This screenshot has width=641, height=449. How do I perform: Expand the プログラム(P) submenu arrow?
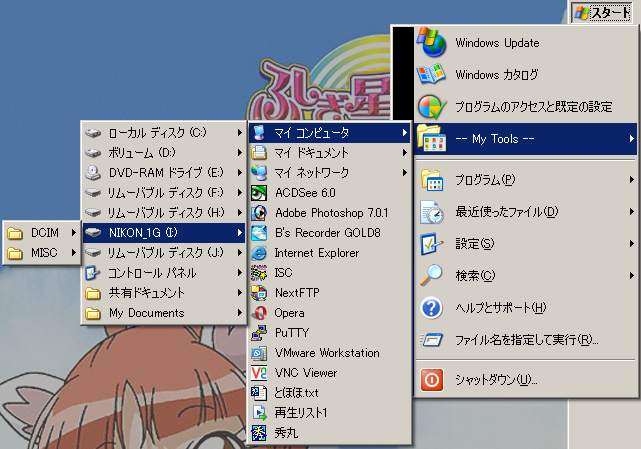pyautogui.click(x=631, y=180)
